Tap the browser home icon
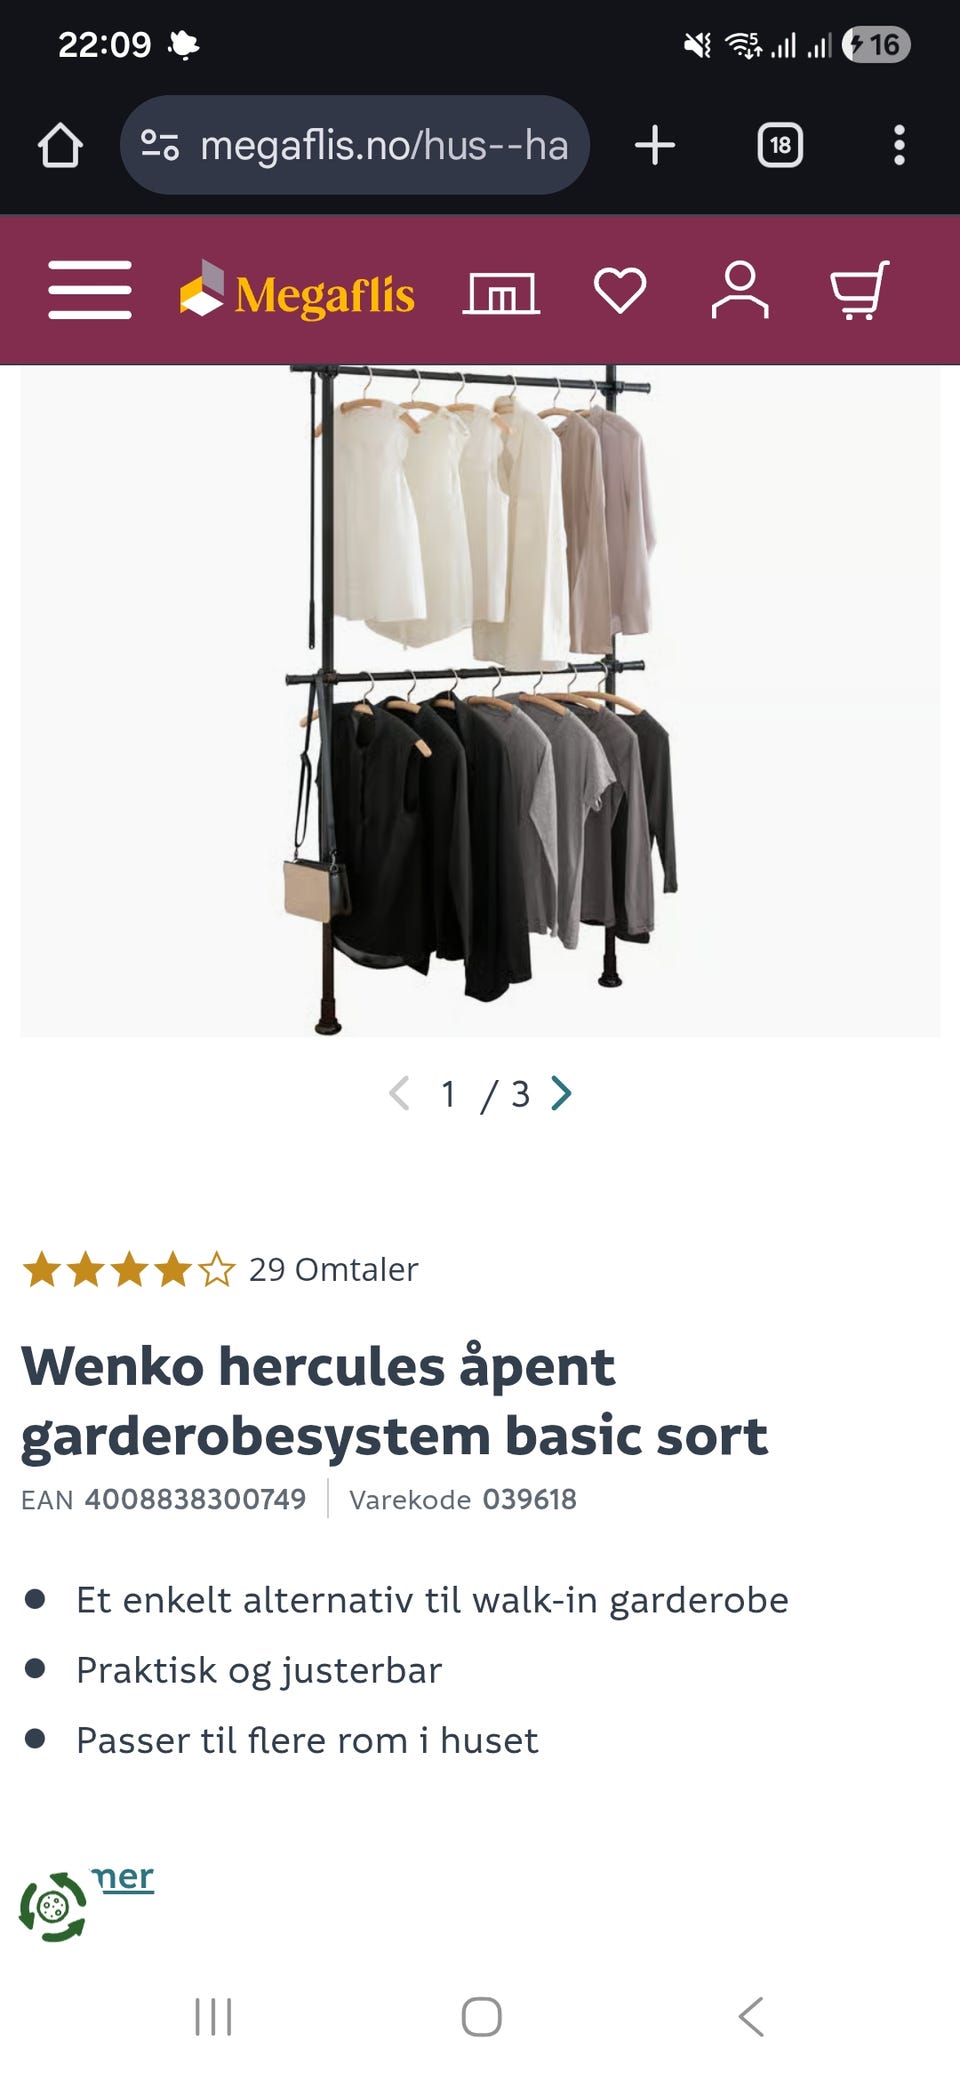 point(60,145)
